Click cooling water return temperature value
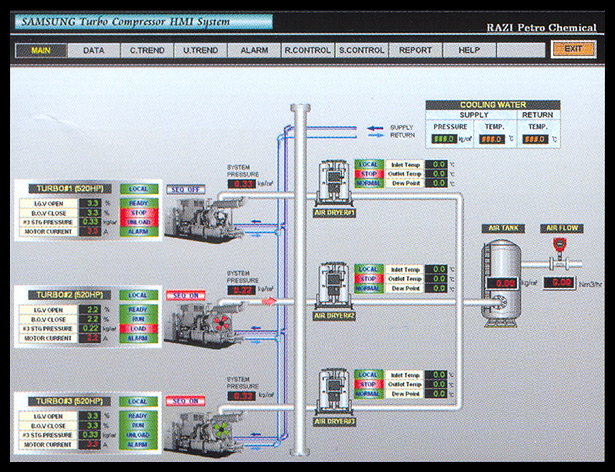The height and width of the screenshot is (472, 615). tap(535, 139)
